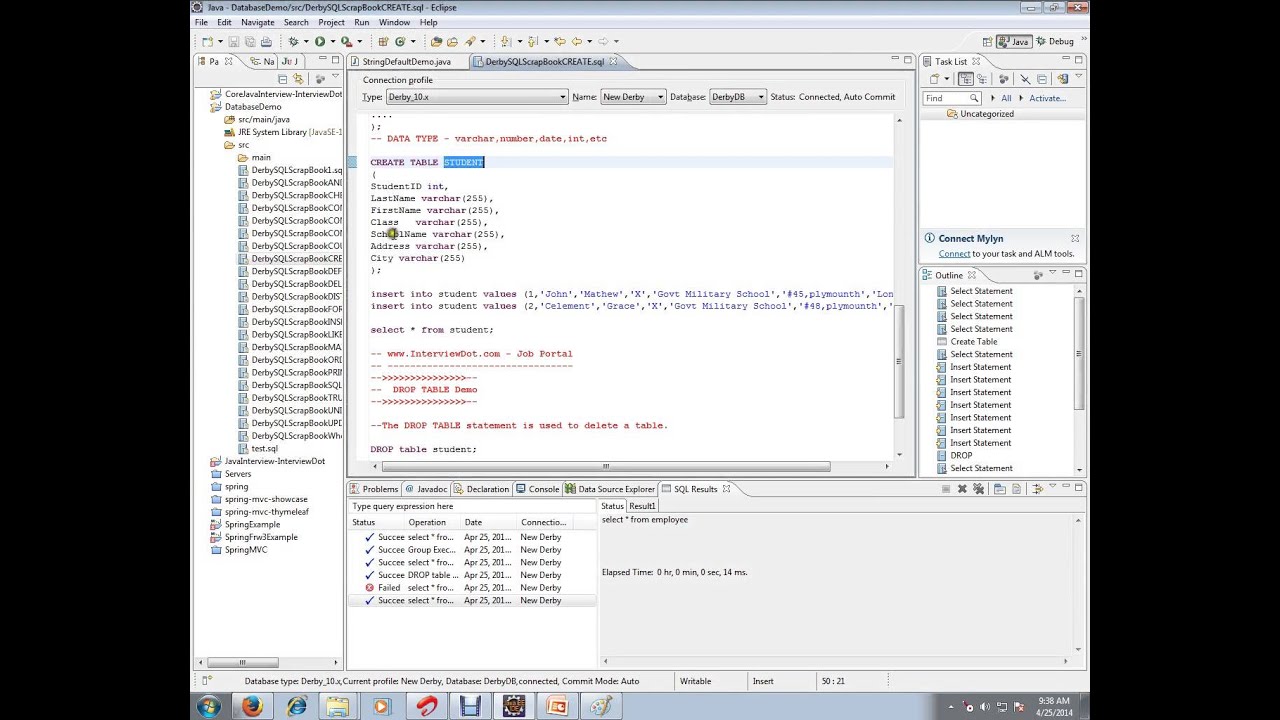Click the Type query expression here field

click(x=471, y=506)
